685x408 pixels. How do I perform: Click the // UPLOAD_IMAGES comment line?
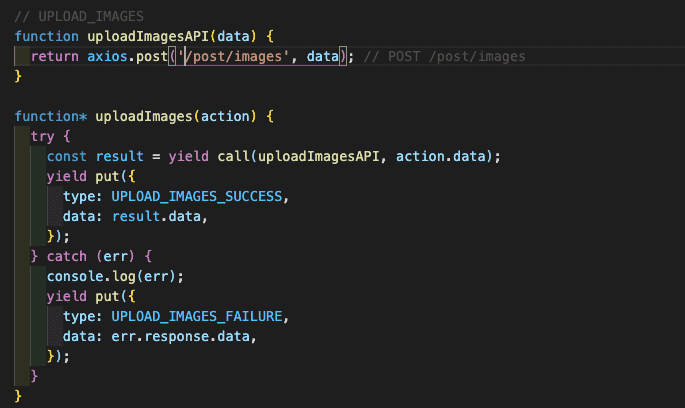tap(79, 15)
